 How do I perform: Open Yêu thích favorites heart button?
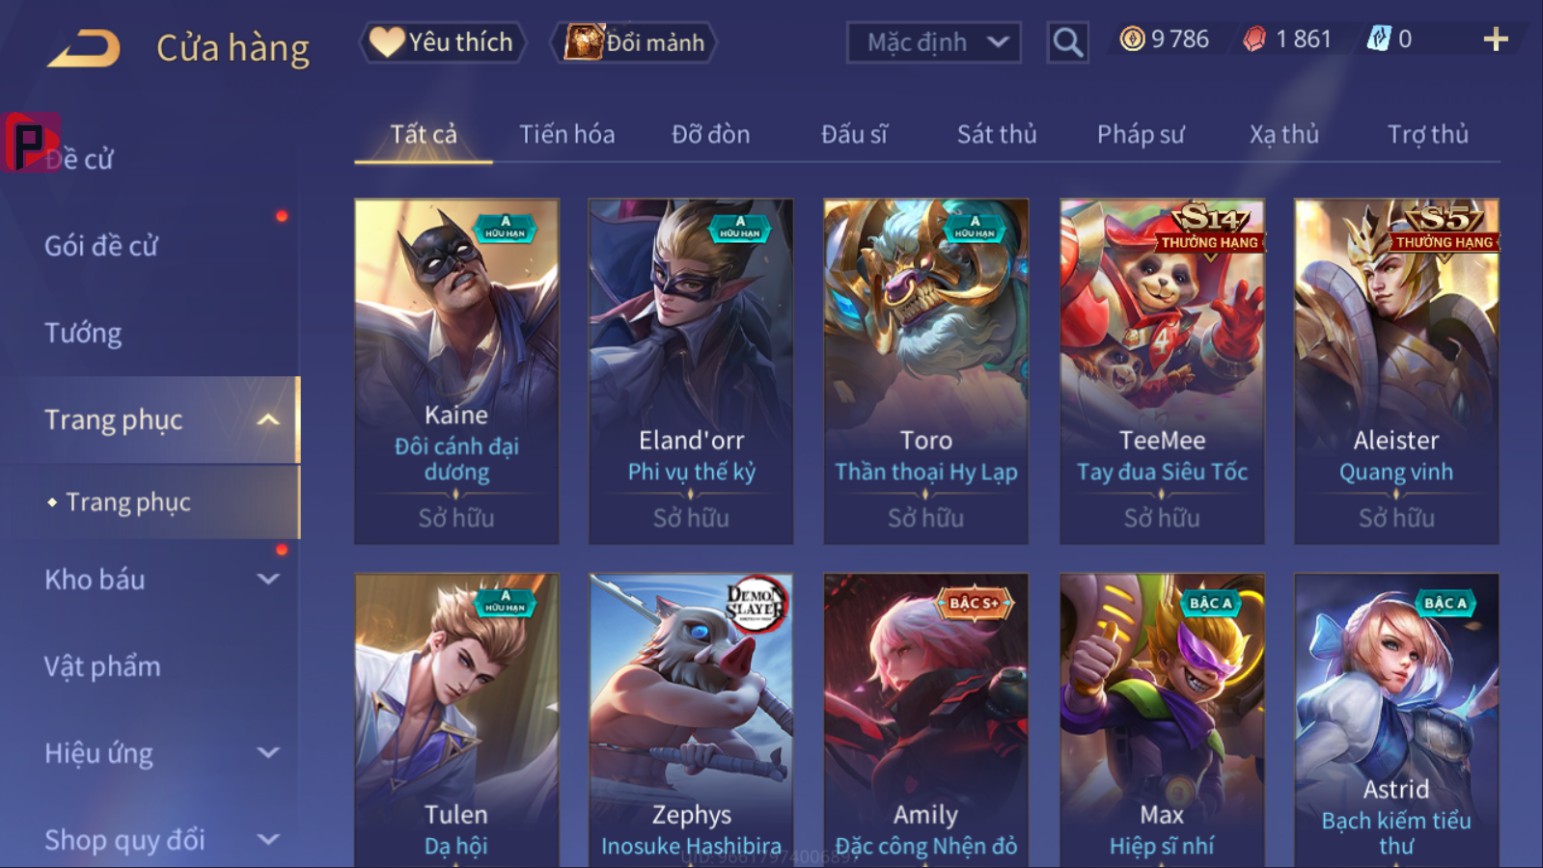point(442,42)
